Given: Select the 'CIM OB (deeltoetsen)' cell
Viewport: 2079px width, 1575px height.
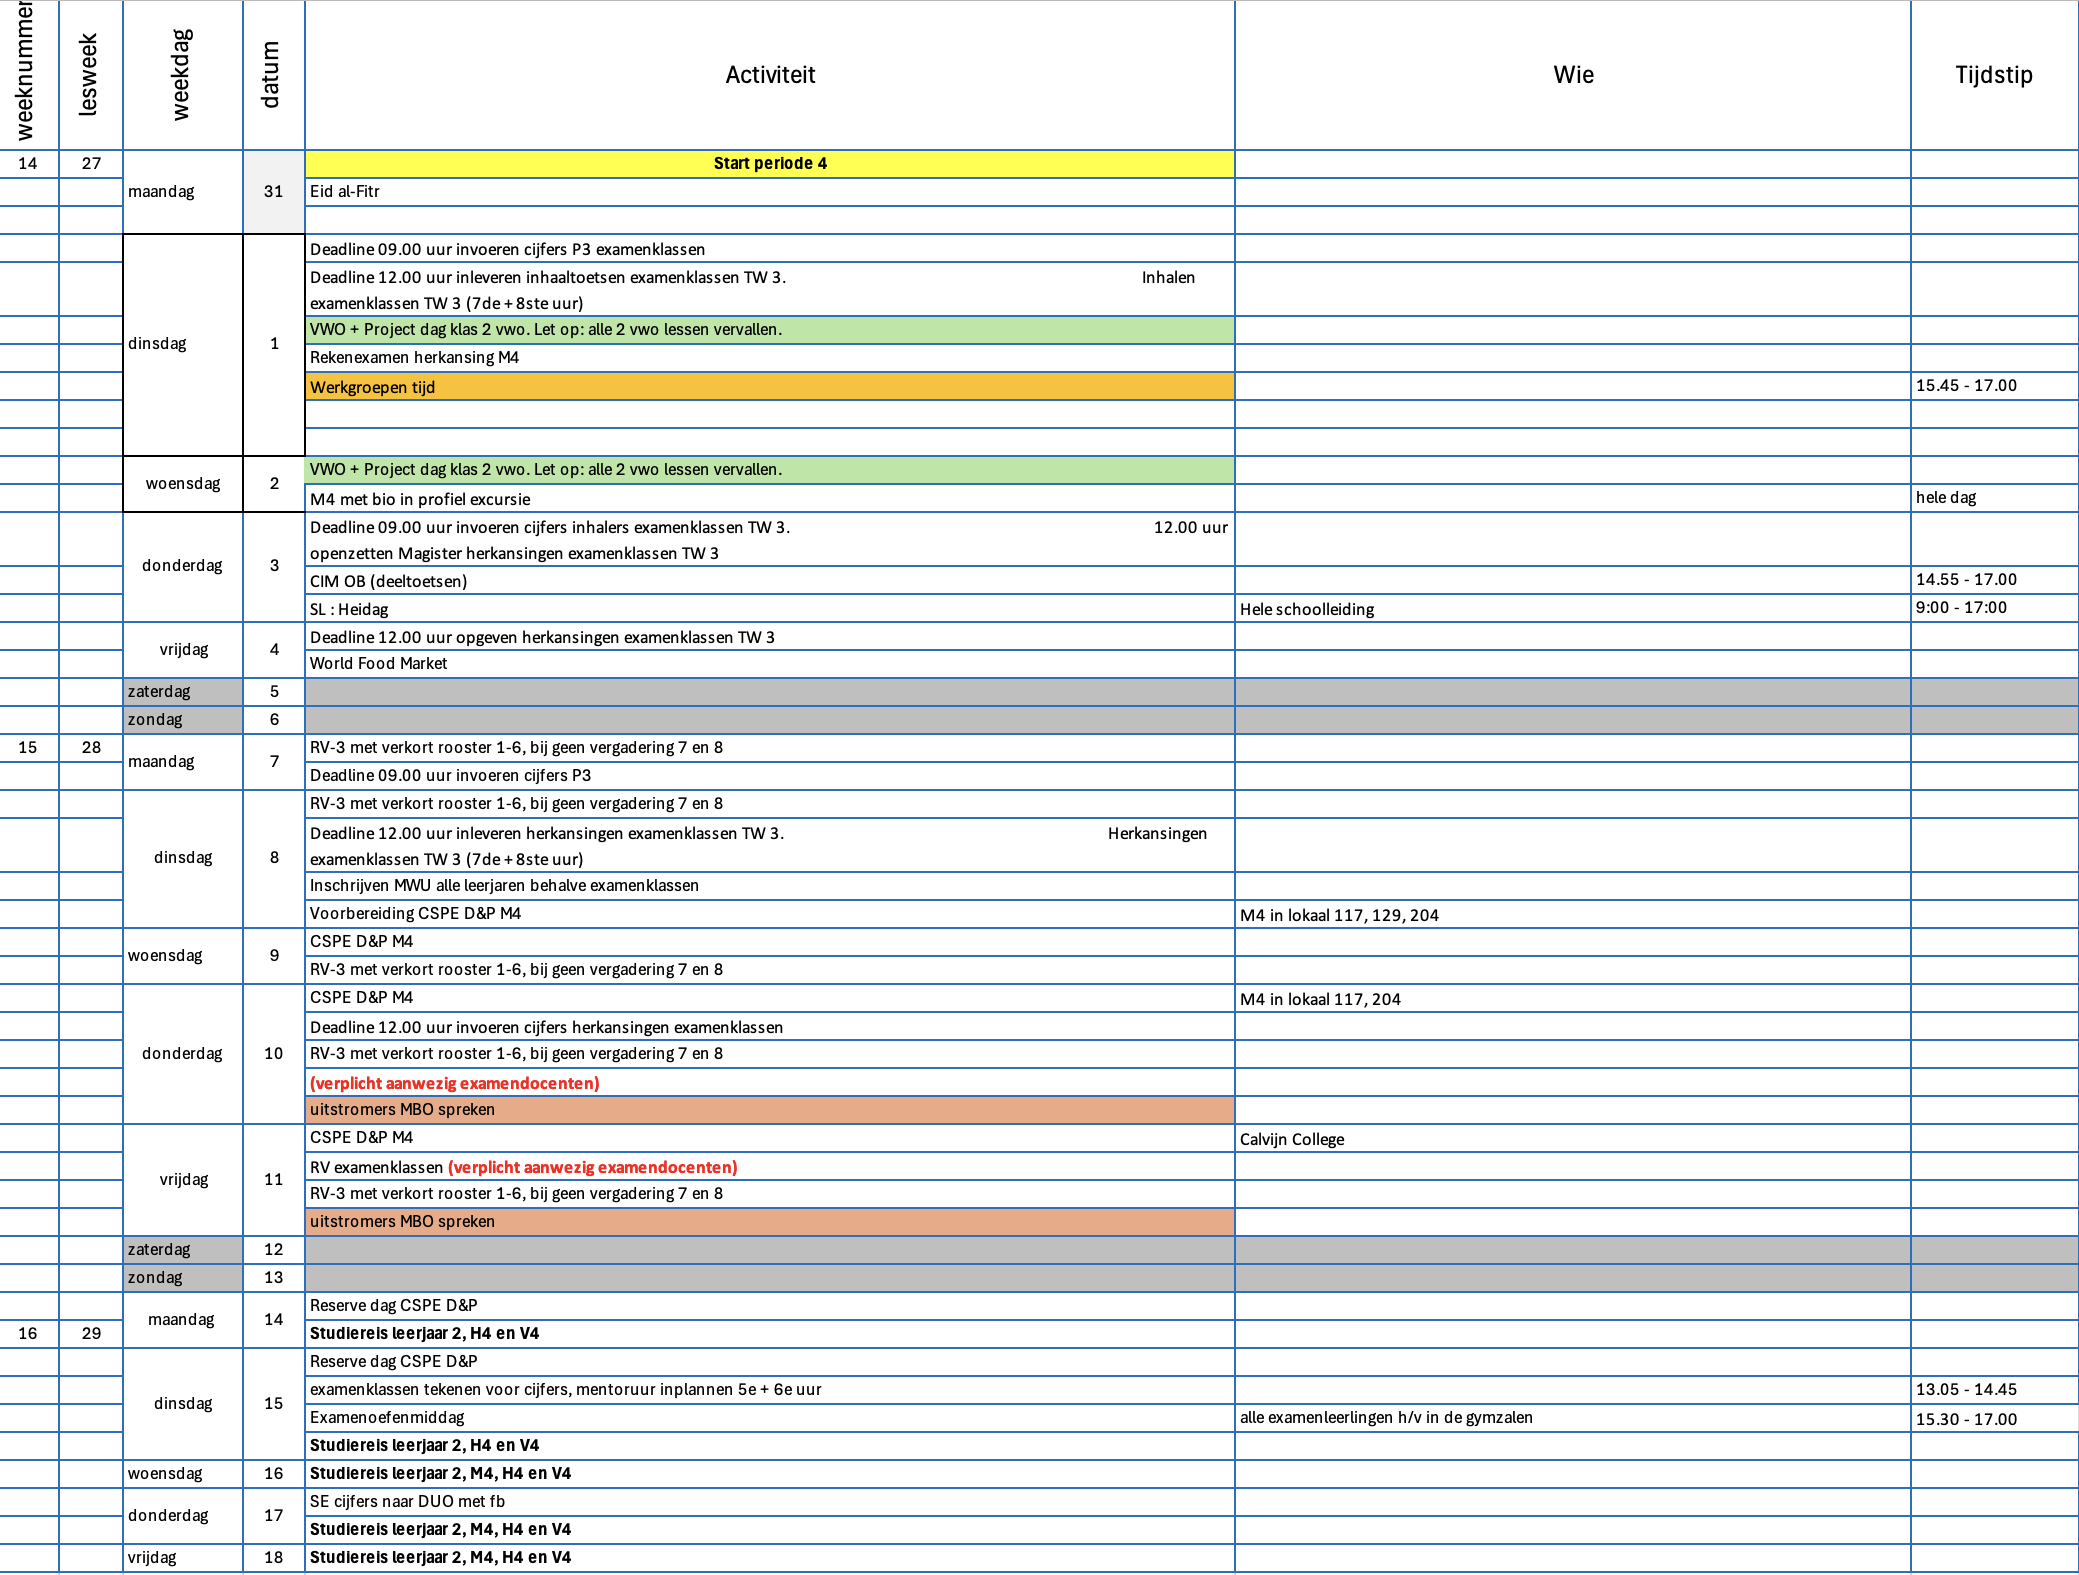Looking at the screenshot, I should (770, 581).
